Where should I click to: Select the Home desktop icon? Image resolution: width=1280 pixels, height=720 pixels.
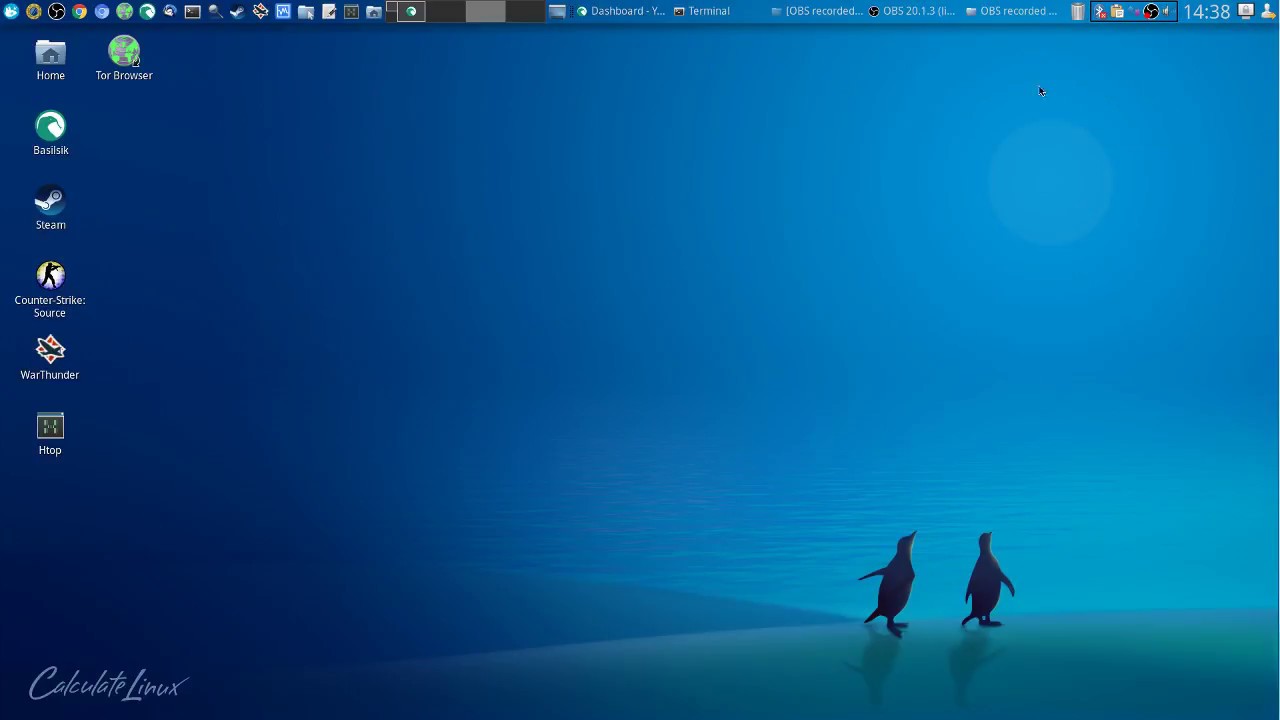point(50,60)
